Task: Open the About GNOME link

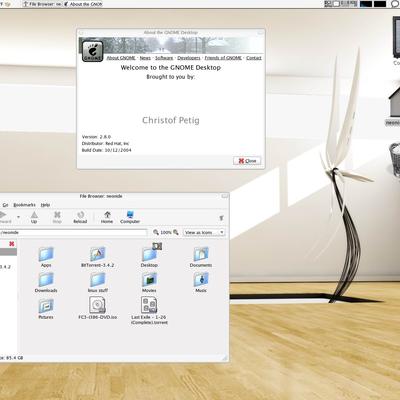Action: (121, 58)
